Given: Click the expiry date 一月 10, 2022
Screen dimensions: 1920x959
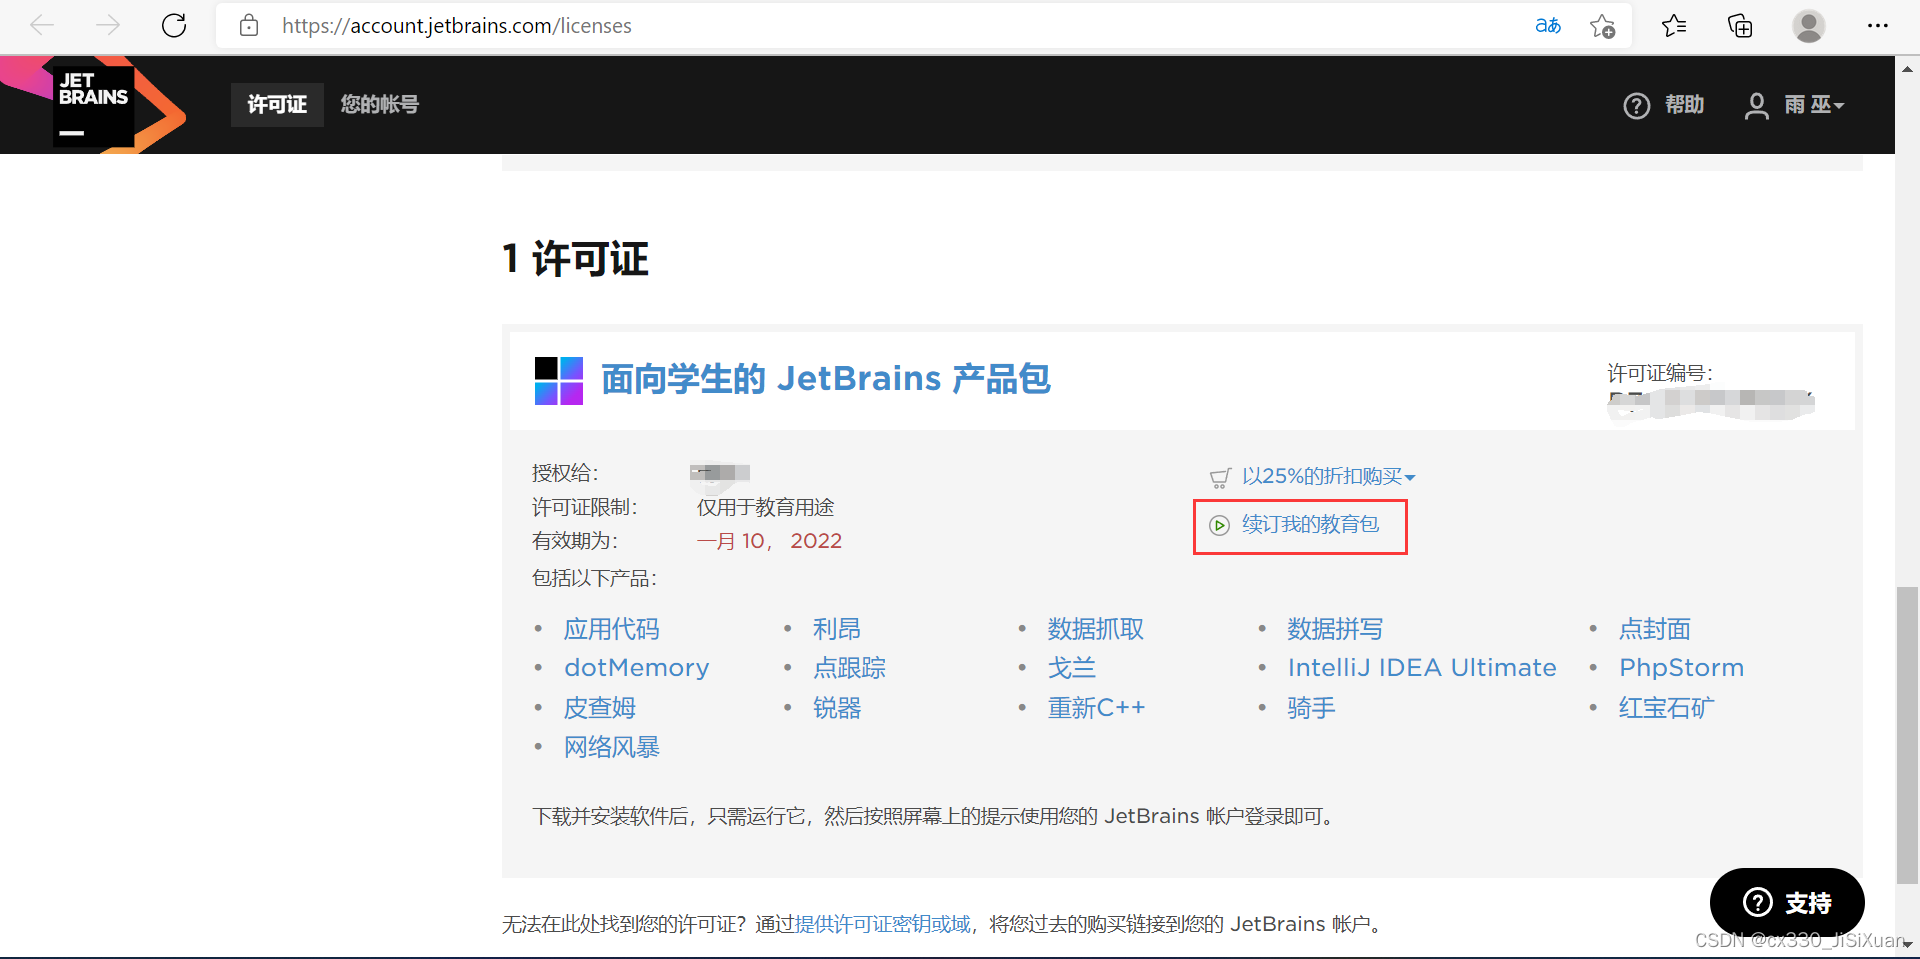Looking at the screenshot, I should click(x=769, y=541).
